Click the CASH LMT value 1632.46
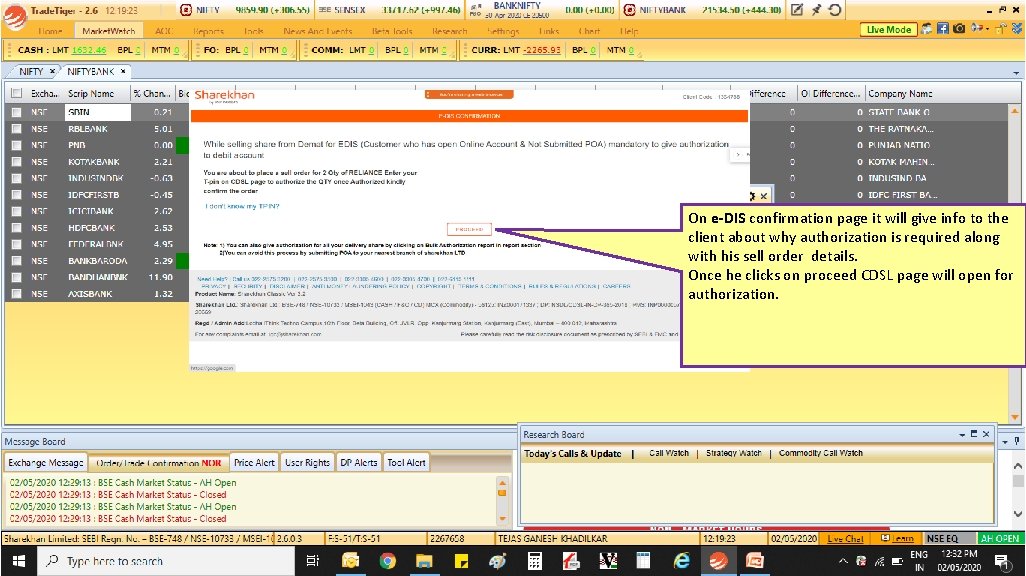1026x576 pixels. click(x=89, y=50)
